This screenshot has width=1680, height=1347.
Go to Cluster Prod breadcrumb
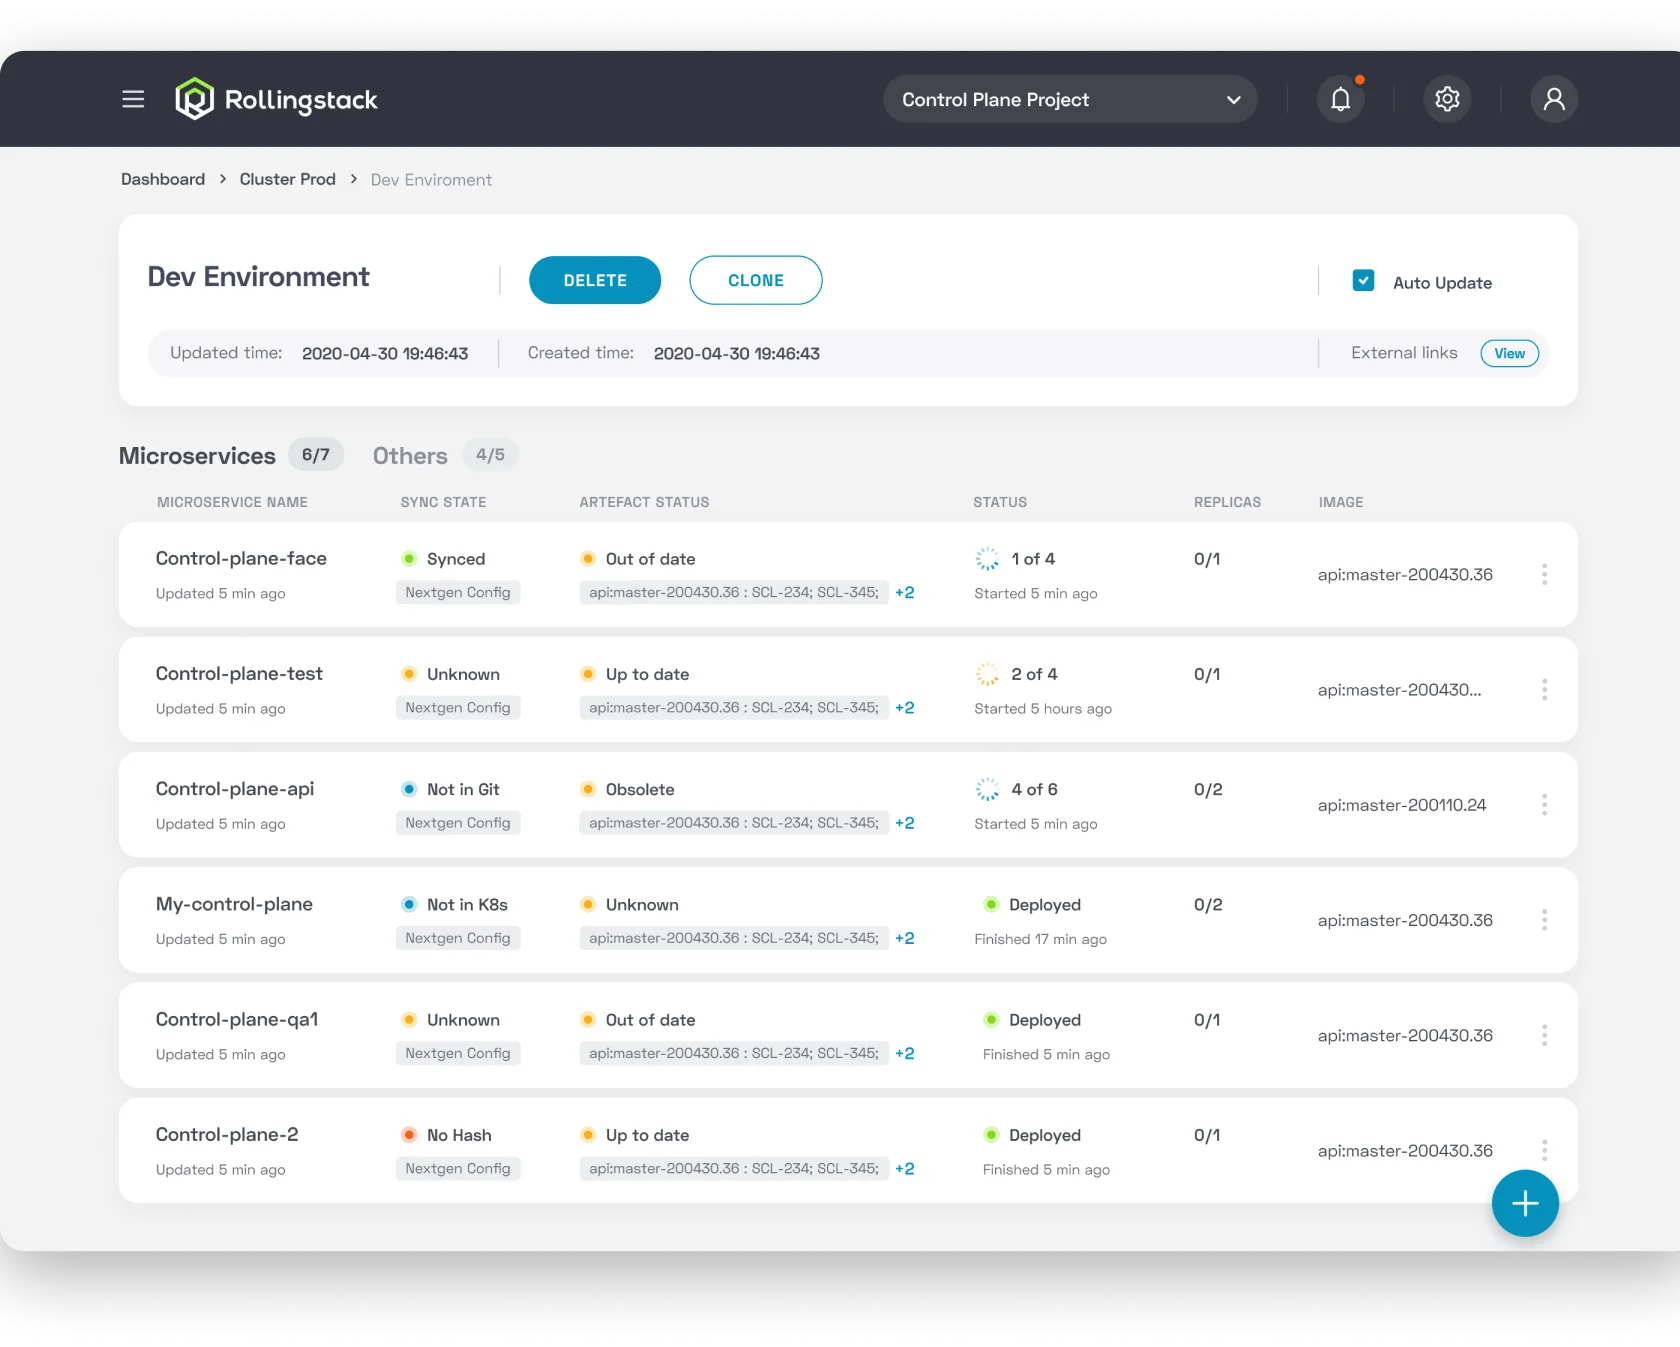tap(288, 179)
